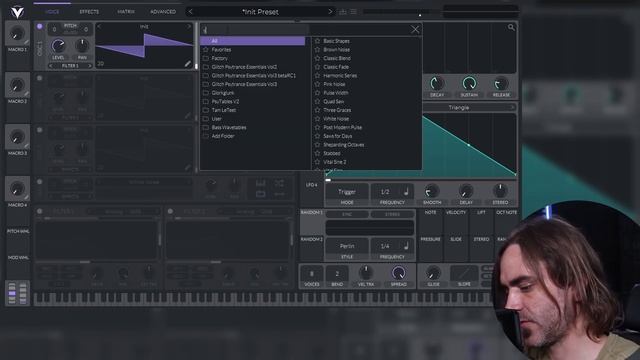640x360 pixels.
Task: Star the Vital Sine 2 wavetable
Action: pyautogui.click(x=317, y=162)
